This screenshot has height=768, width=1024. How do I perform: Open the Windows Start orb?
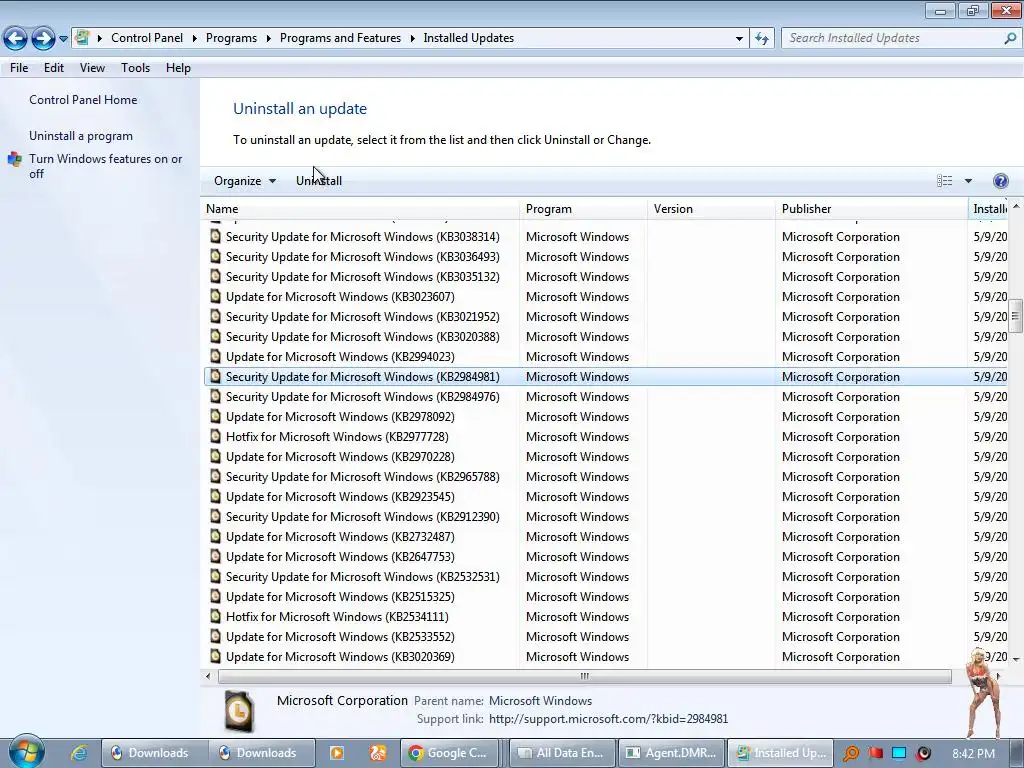pyautogui.click(x=26, y=752)
